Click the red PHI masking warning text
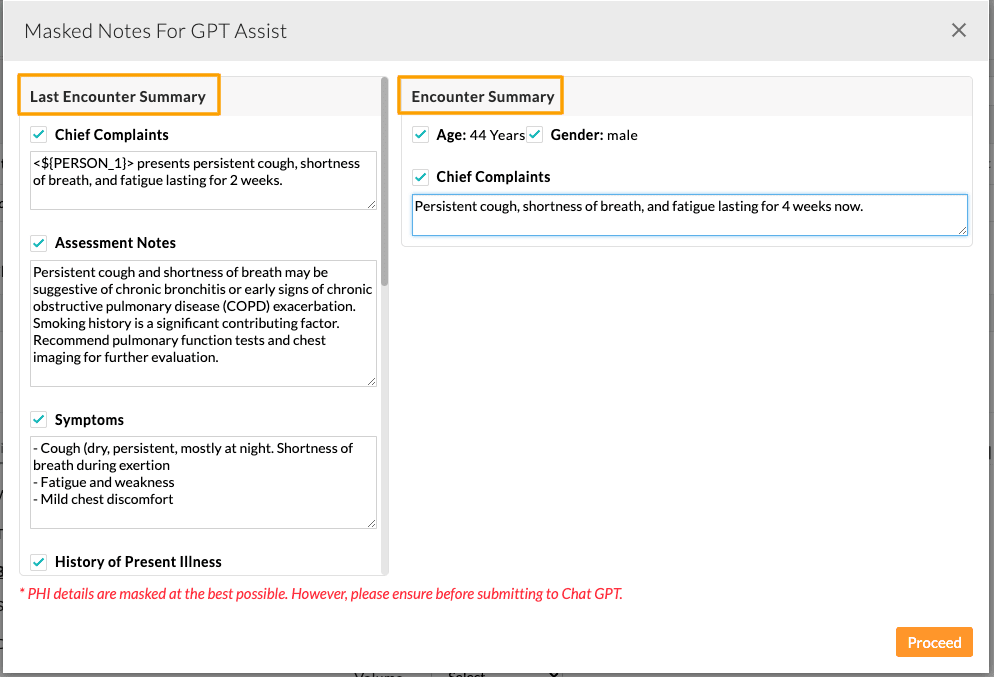The image size is (994, 677). pyautogui.click(x=320, y=593)
